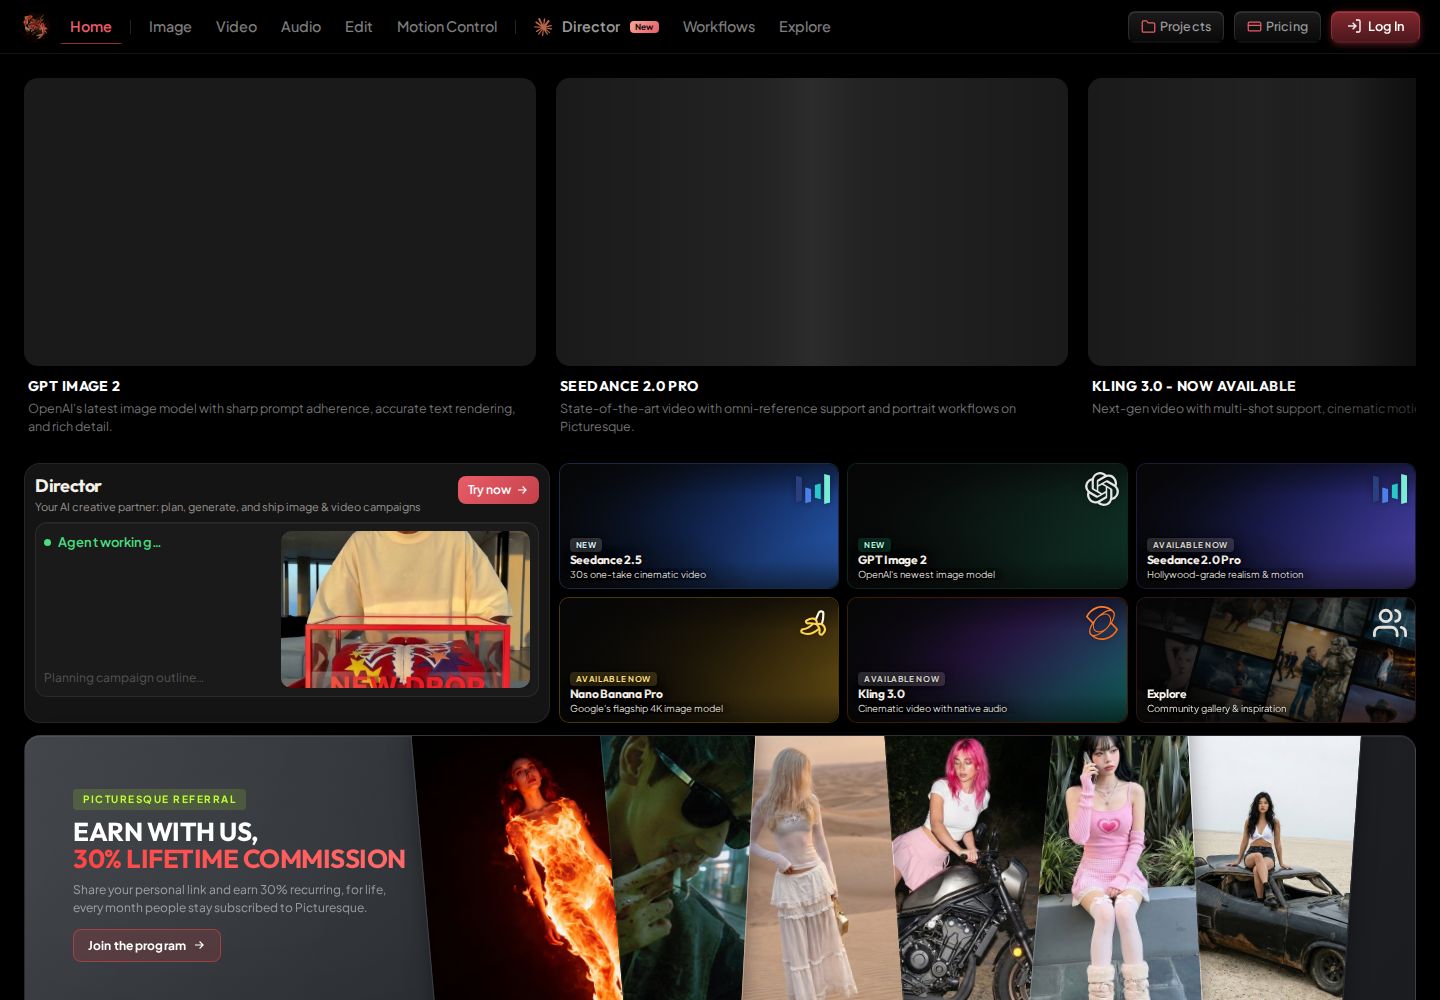Click the 30% LIFETIME COMMISSION heading
The width and height of the screenshot is (1440, 1000).
(239, 859)
